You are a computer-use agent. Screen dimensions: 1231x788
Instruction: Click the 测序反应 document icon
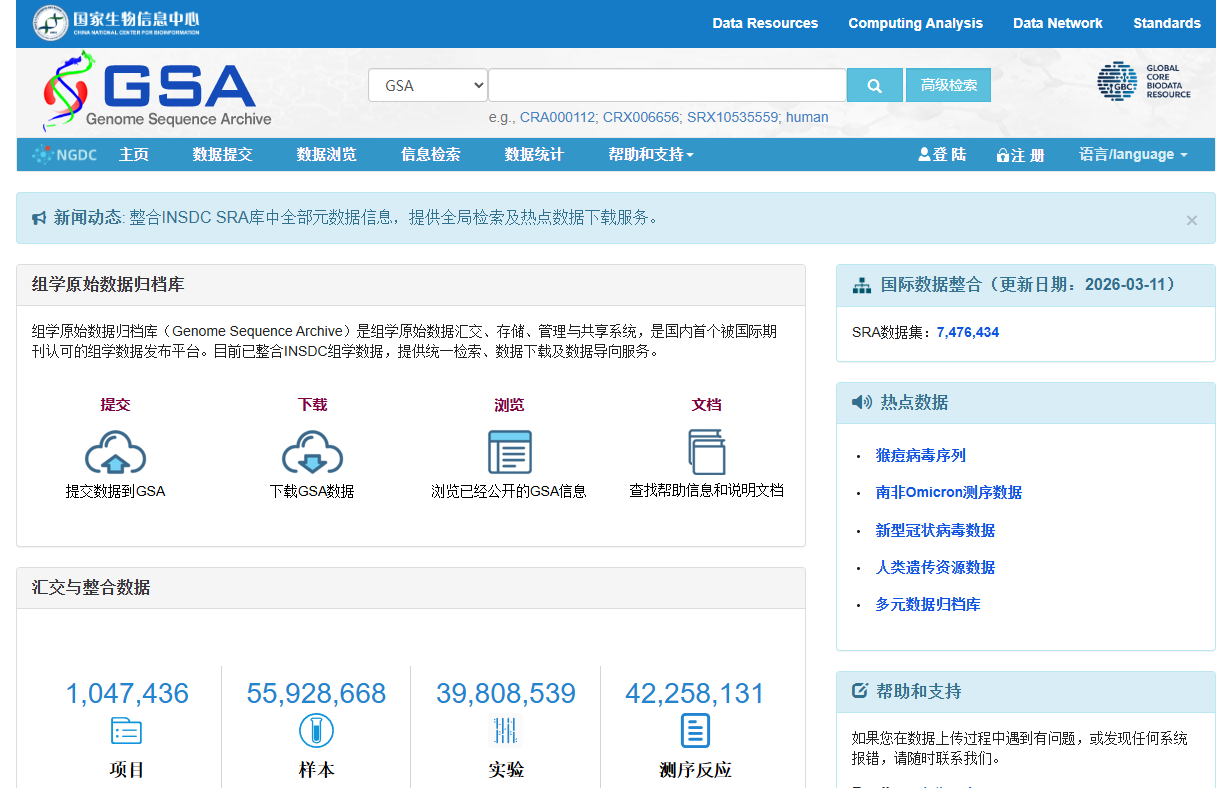point(695,731)
